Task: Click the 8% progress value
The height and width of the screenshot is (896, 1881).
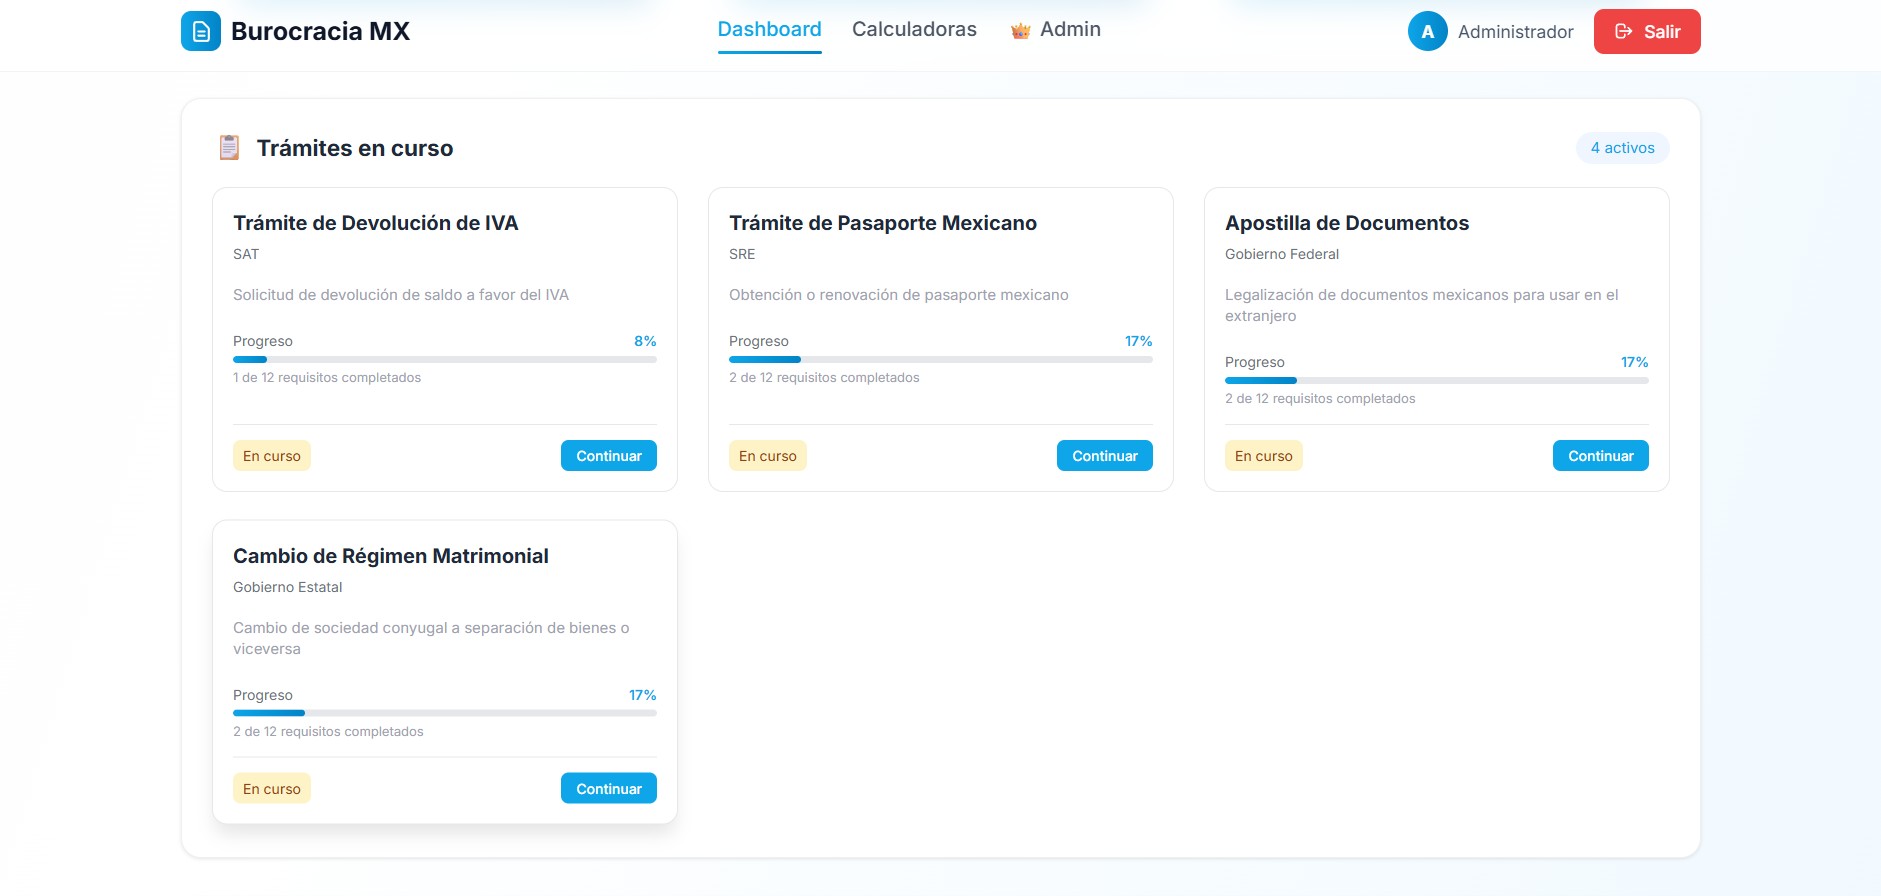Action: coord(645,341)
